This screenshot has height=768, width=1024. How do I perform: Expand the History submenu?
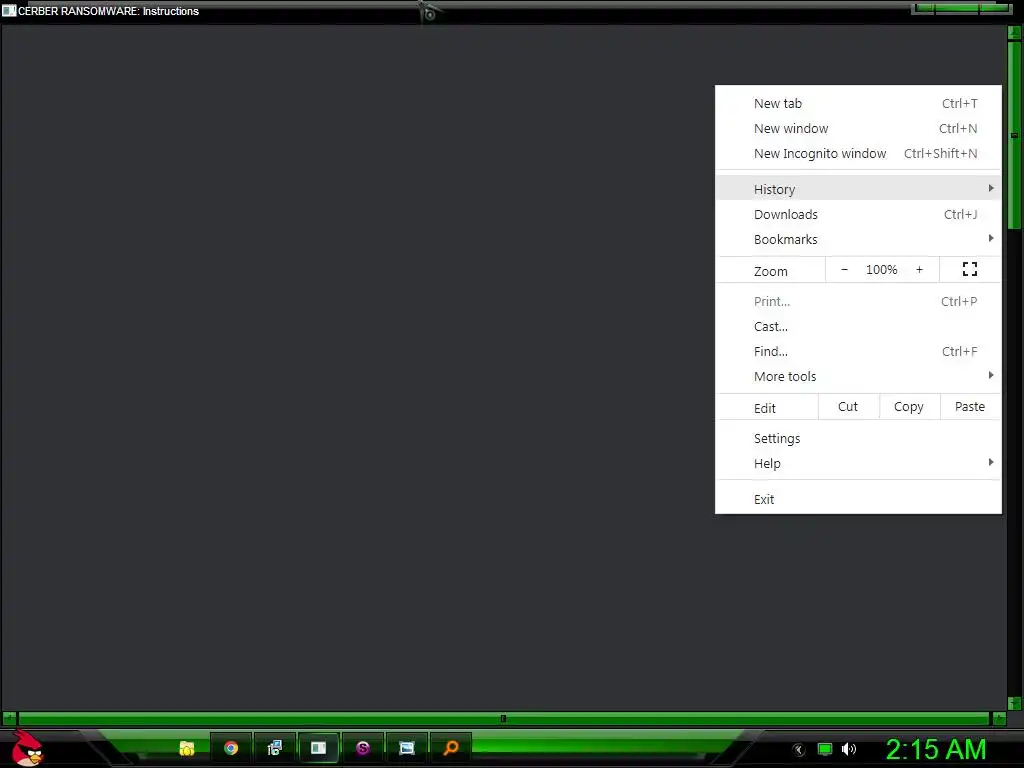point(858,189)
